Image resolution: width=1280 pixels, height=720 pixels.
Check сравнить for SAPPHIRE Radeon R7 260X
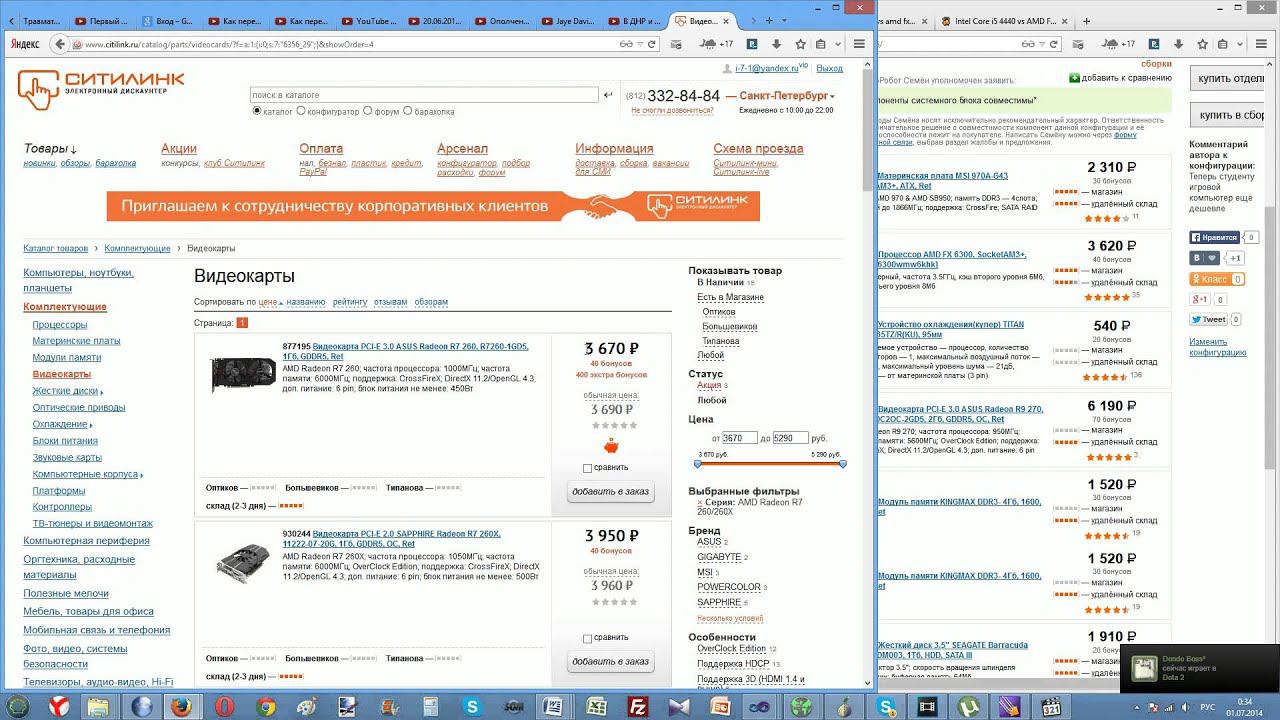[x=587, y=639]
